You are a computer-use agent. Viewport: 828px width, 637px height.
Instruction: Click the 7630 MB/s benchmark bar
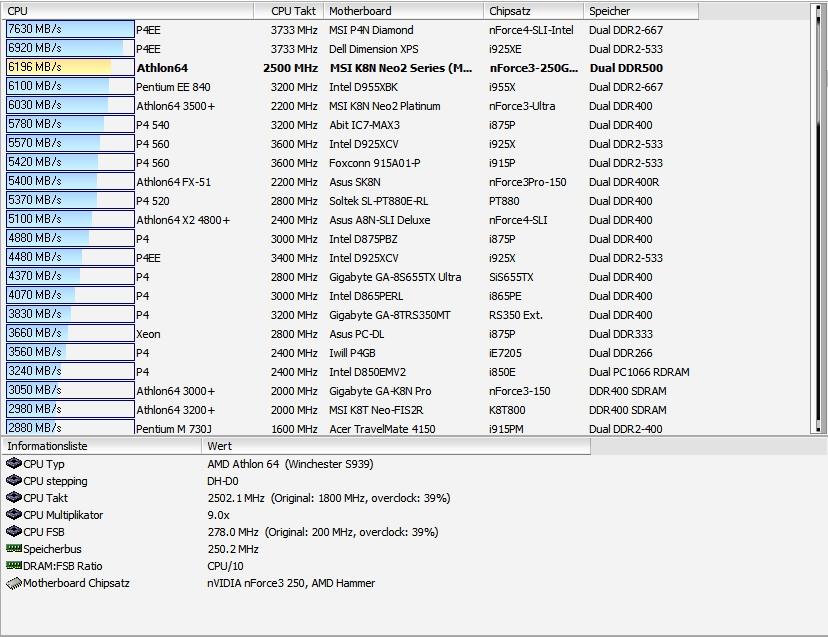click(70, 30)
